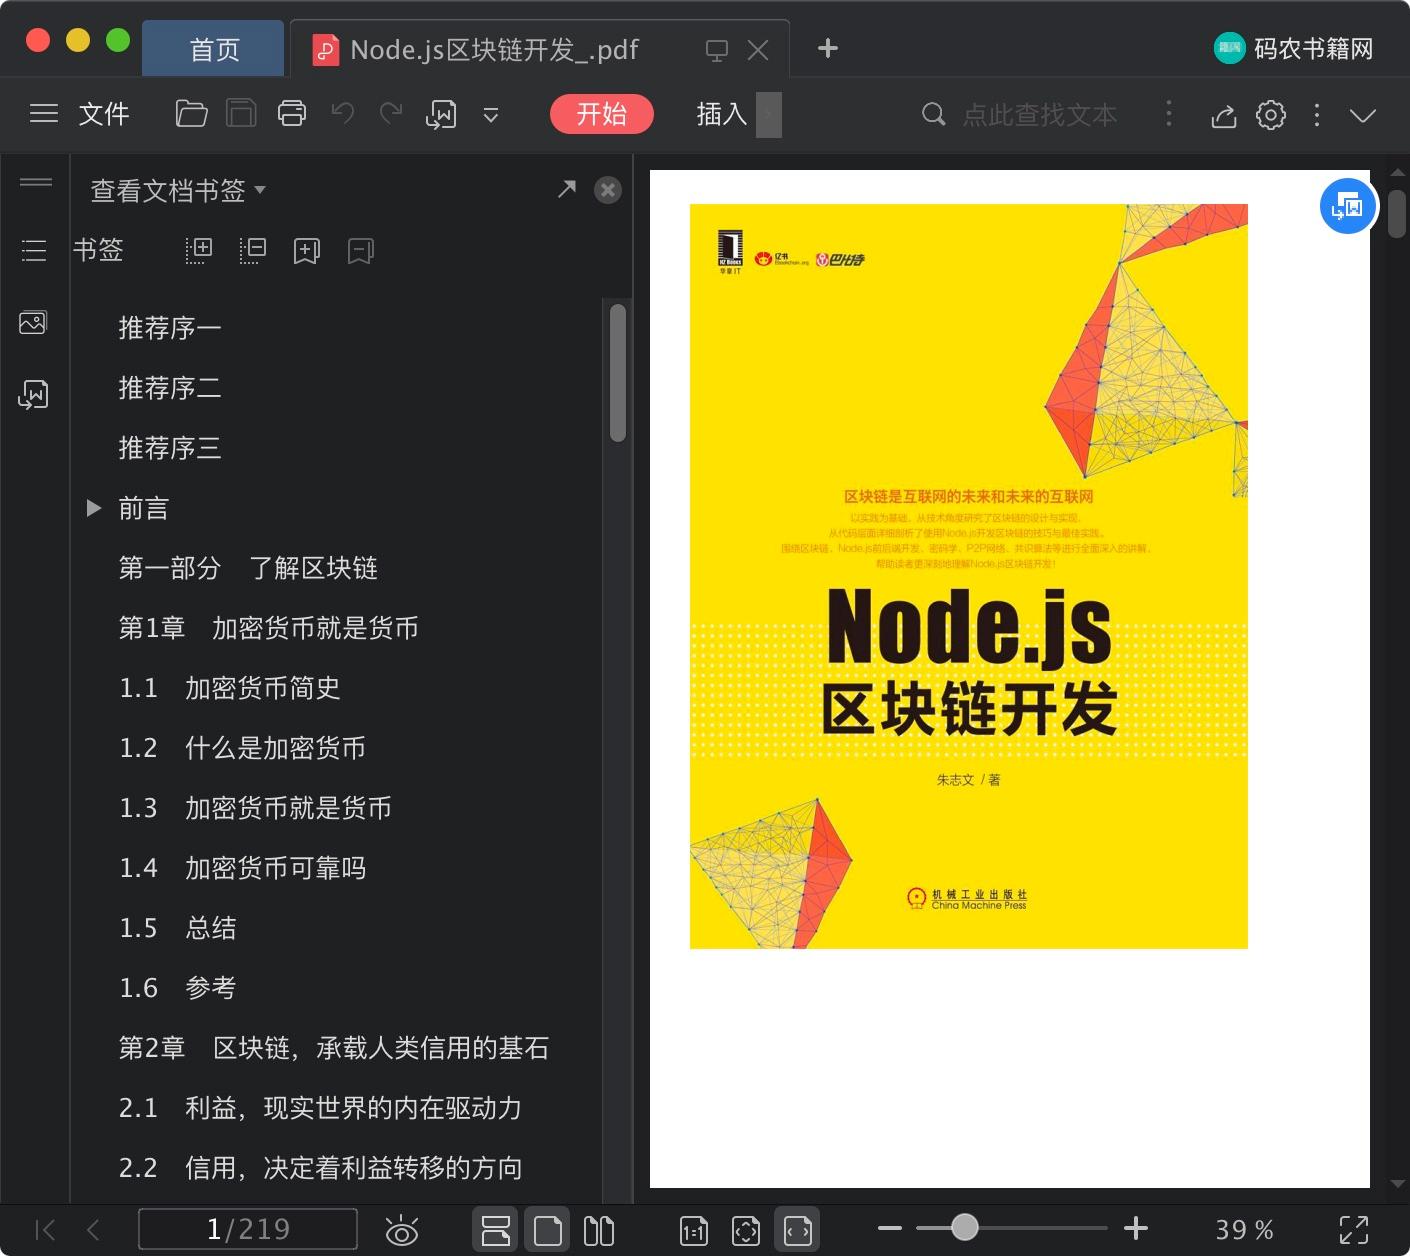The width and height of the screenshot is (1410, 1256).
Task: Click the redo arrow icon
Action: tap(390, 113)
